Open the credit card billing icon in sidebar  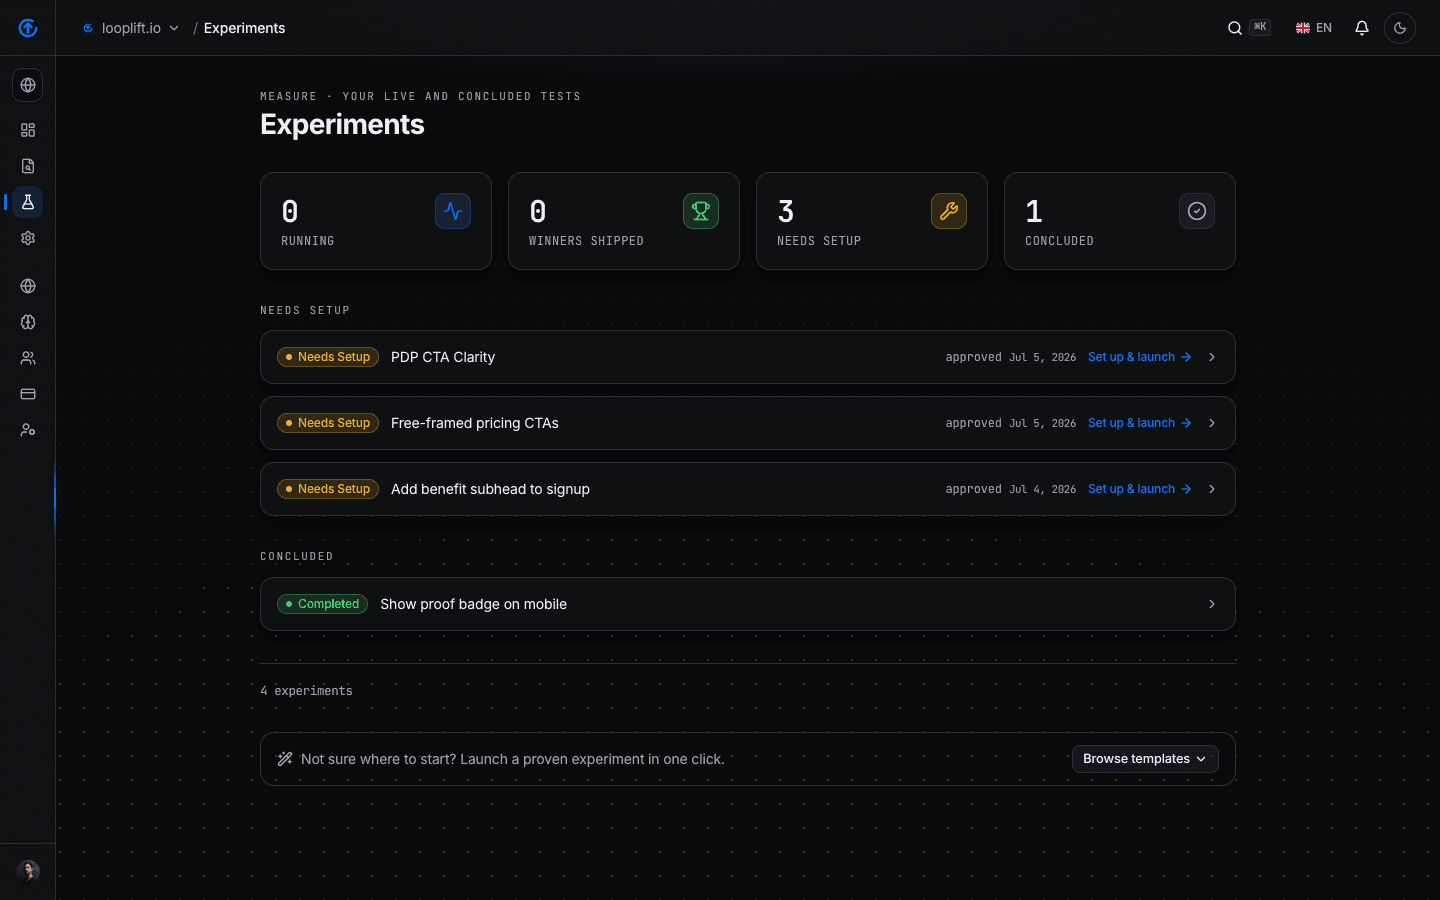click(x=28, y=394)
